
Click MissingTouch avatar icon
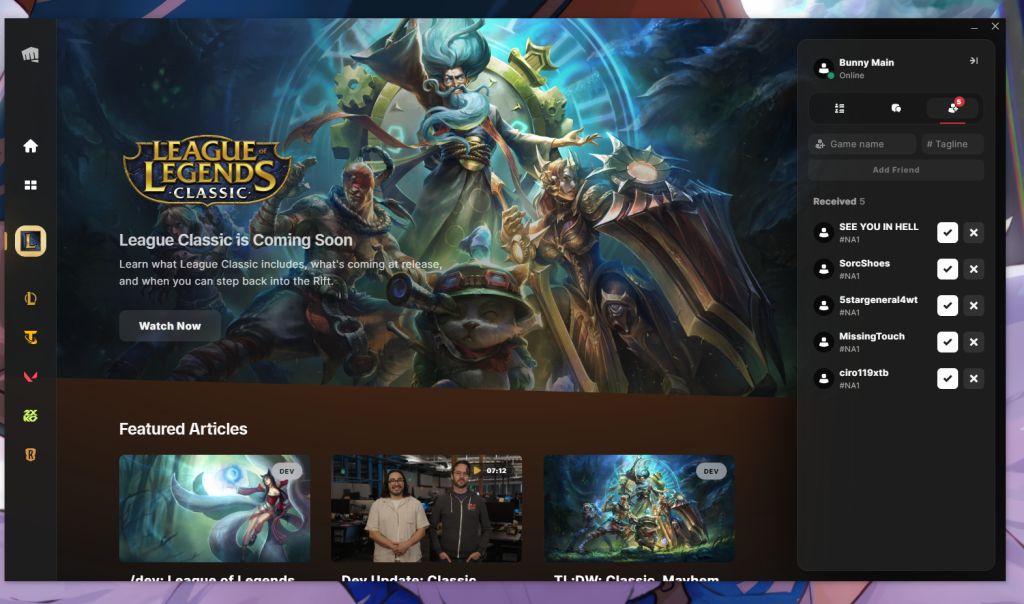pos(824,342)
